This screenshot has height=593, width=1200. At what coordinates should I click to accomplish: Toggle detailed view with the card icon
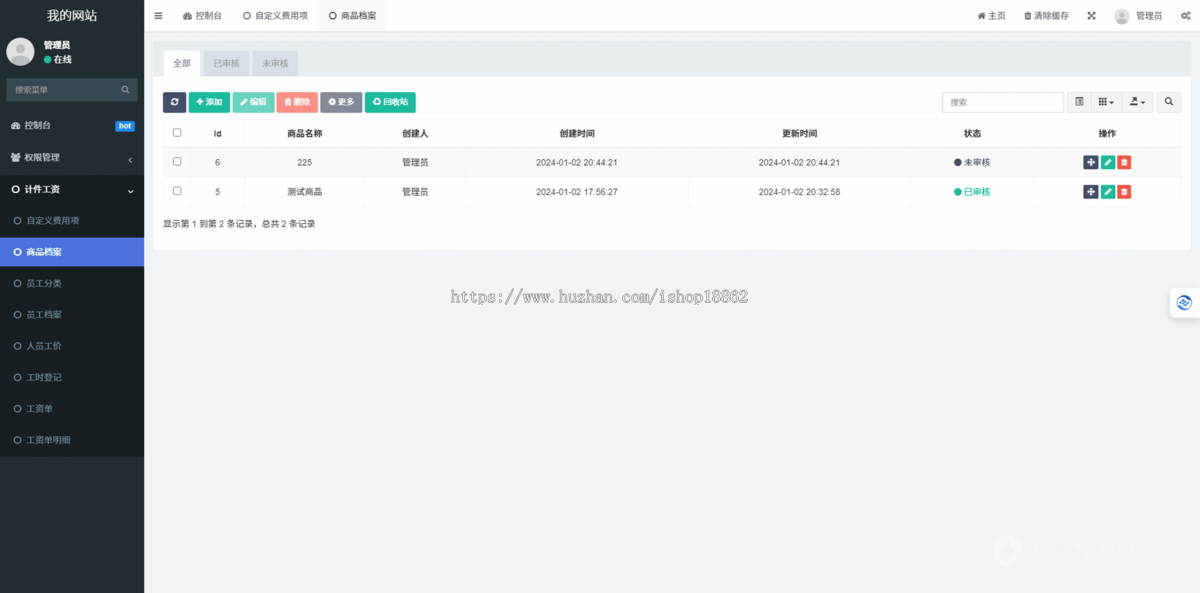tap(1079, 102)
